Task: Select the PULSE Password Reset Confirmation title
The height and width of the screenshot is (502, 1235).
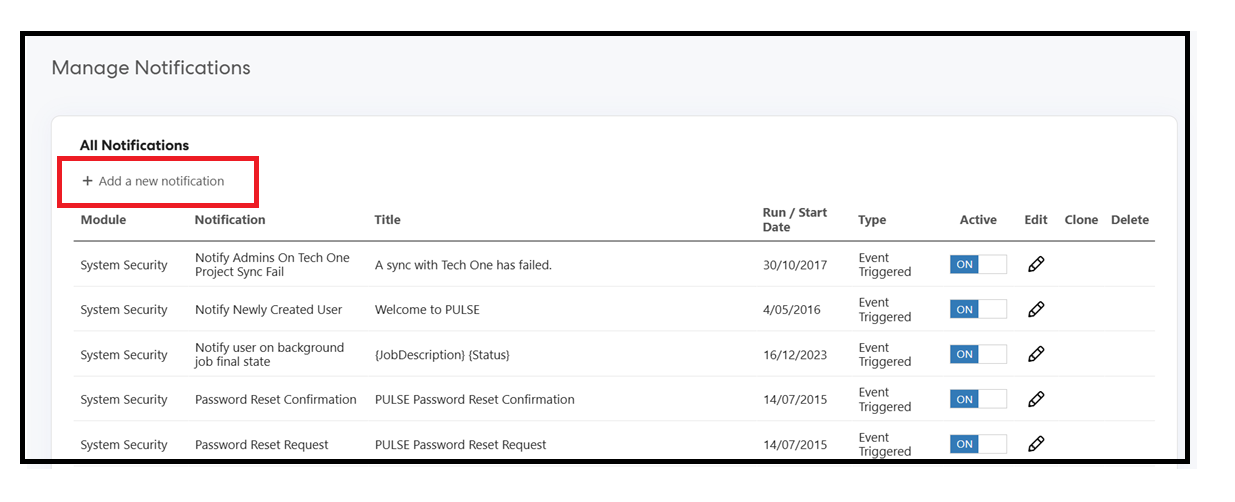Action: [474, 399]
